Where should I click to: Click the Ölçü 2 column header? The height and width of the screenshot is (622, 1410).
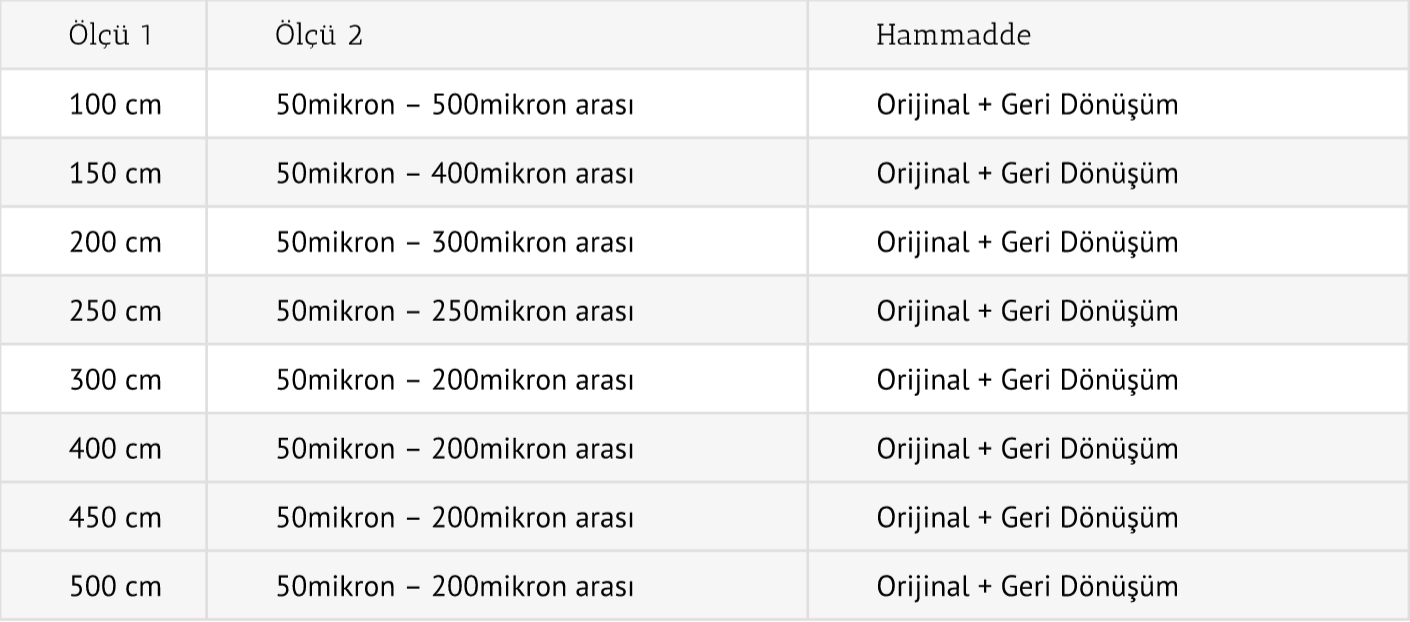tap(320, 36)
